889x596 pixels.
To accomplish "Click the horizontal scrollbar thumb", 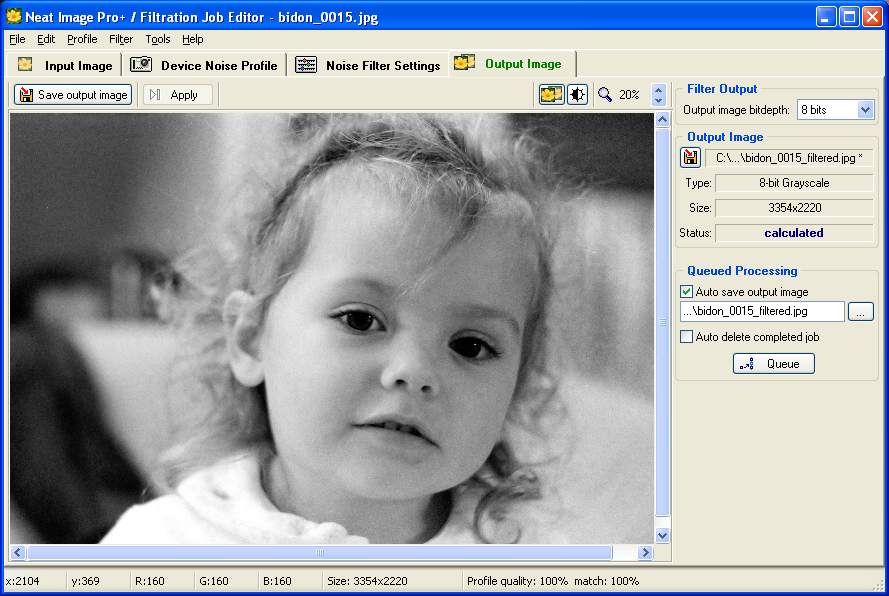I will point(320,552).
